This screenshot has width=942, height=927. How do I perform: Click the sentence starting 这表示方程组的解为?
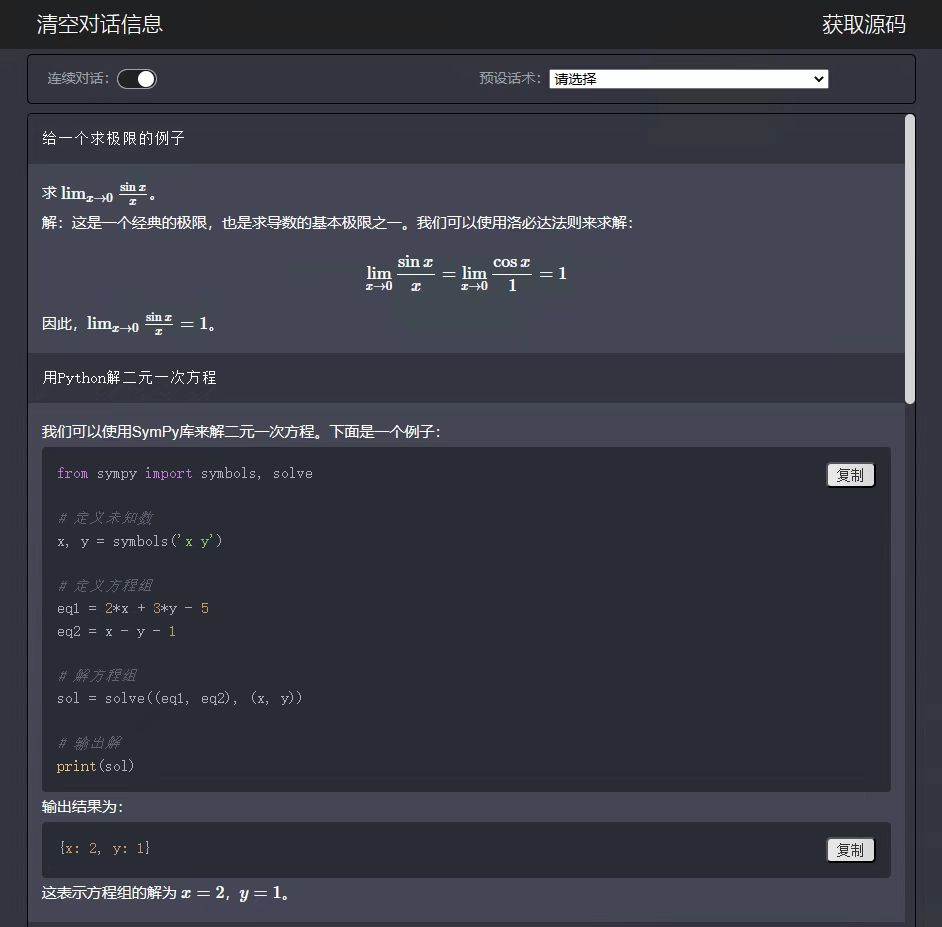tap(165, 893)
